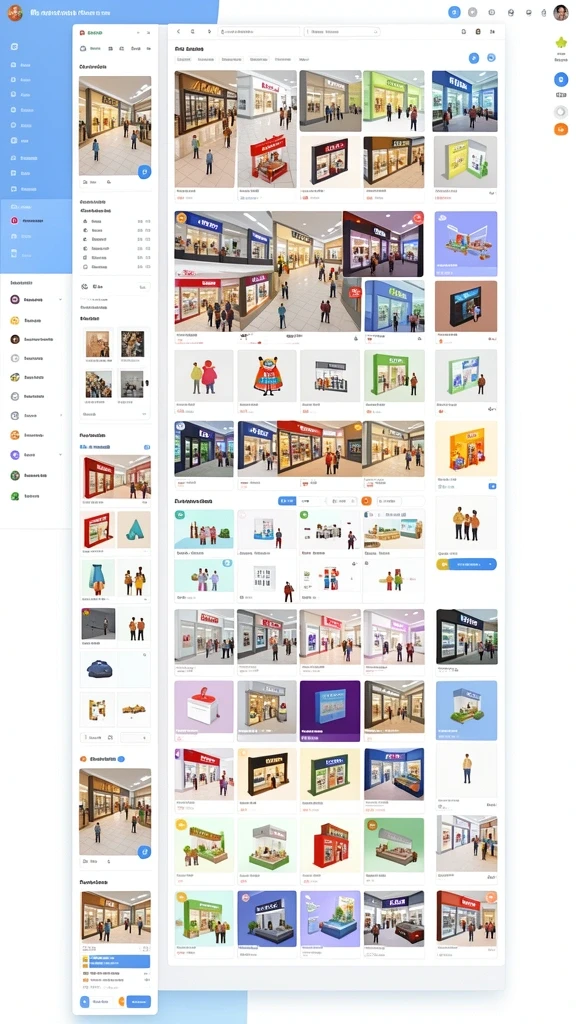Click the white button closing the left panel
The width and height of the screenshot is (576, 1024).
pyautogui.click(x=101, y=1002)
